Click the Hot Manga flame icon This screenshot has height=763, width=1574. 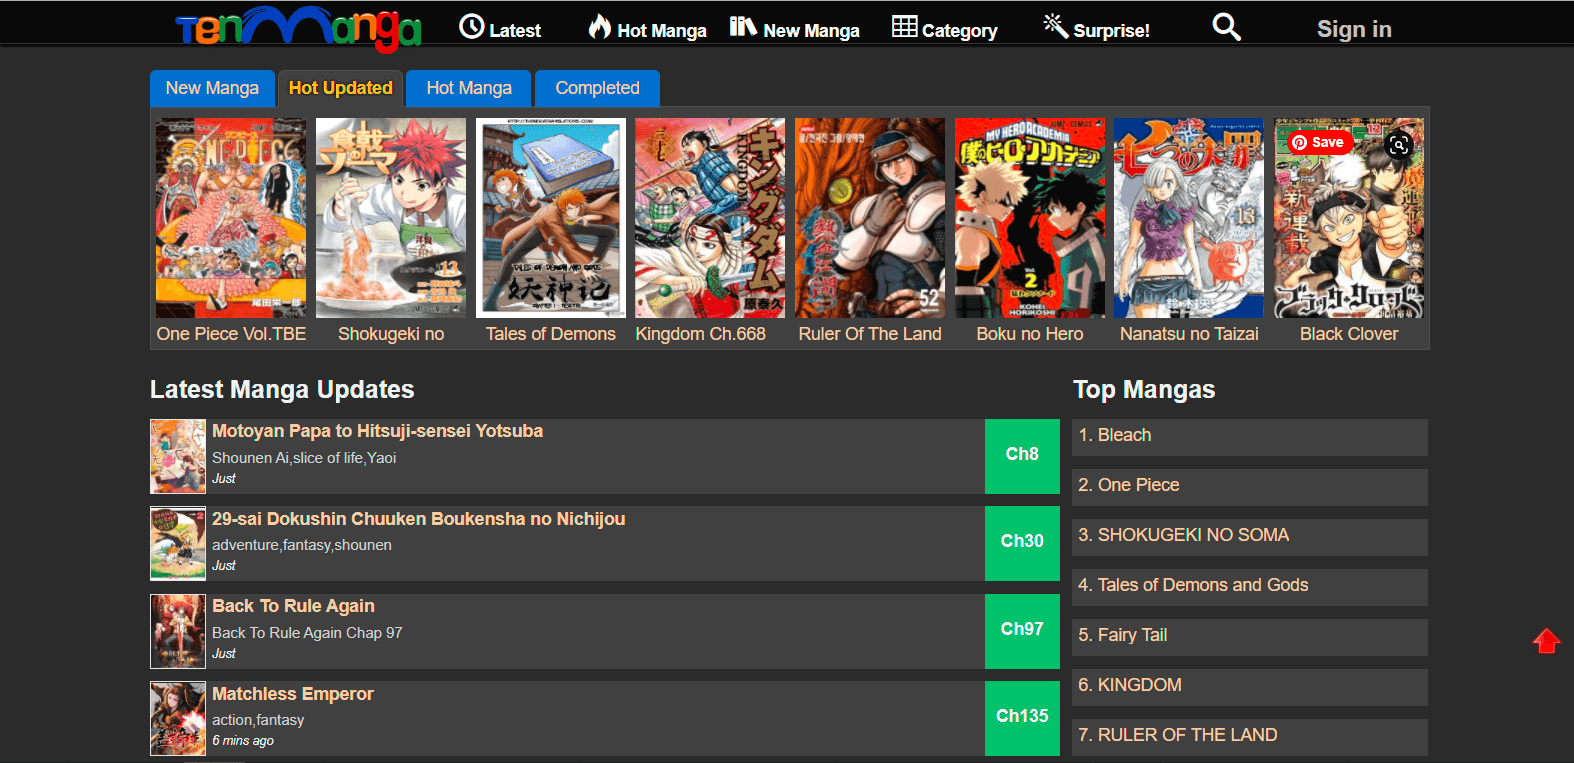[x=599, y=26]
